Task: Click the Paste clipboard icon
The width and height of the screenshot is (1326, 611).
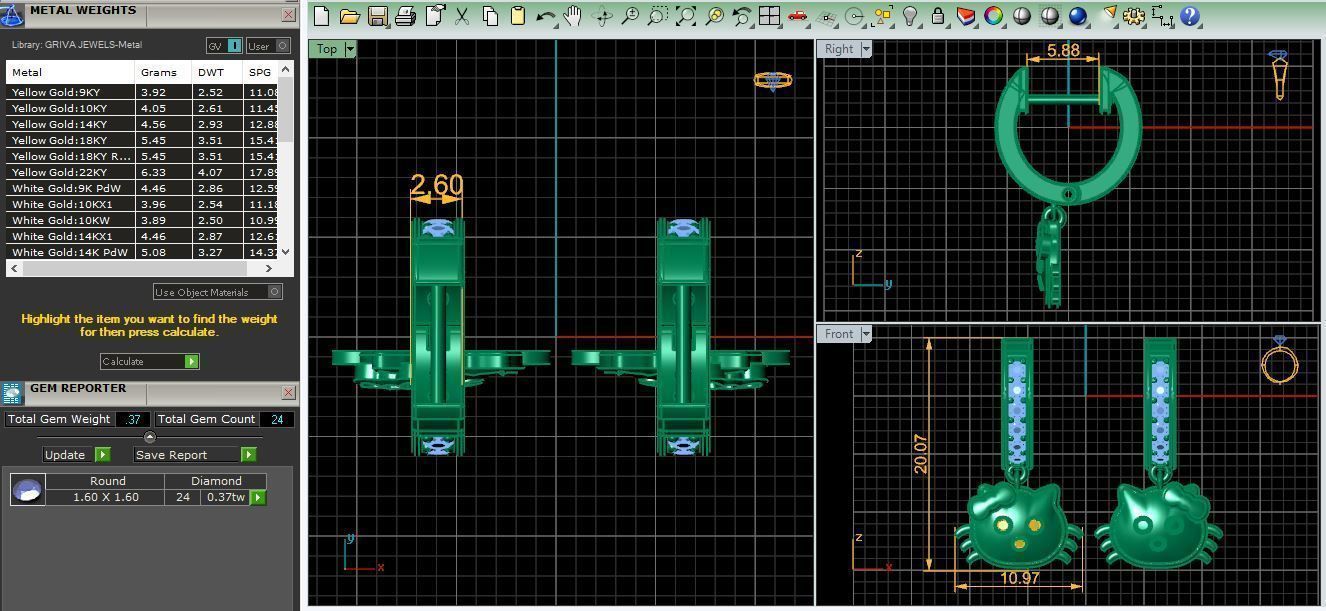Action: (518, 16)
